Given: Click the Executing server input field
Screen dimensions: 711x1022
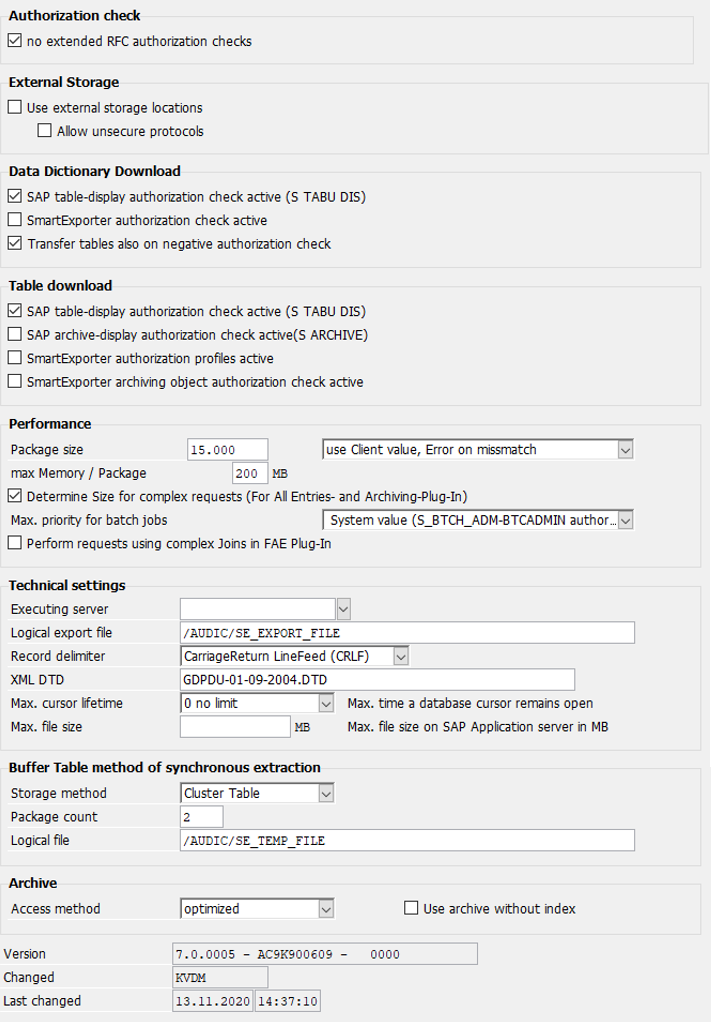Looking at the screenshot, I should click(x=257, y=609).
